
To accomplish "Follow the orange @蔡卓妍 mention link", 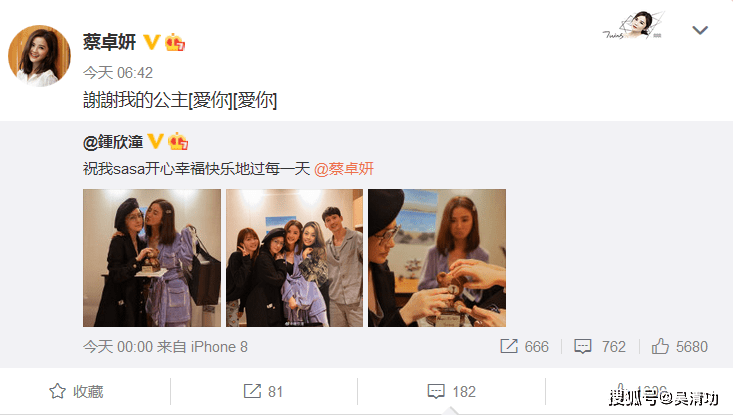I will (x=344, y=169).
